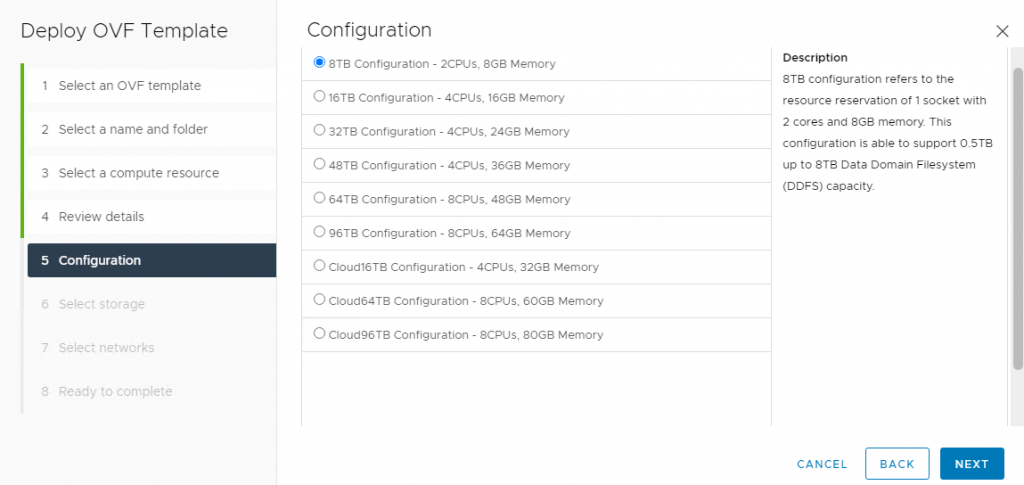Go to step 1 Select an OVF template

click(x=129, y=86)
